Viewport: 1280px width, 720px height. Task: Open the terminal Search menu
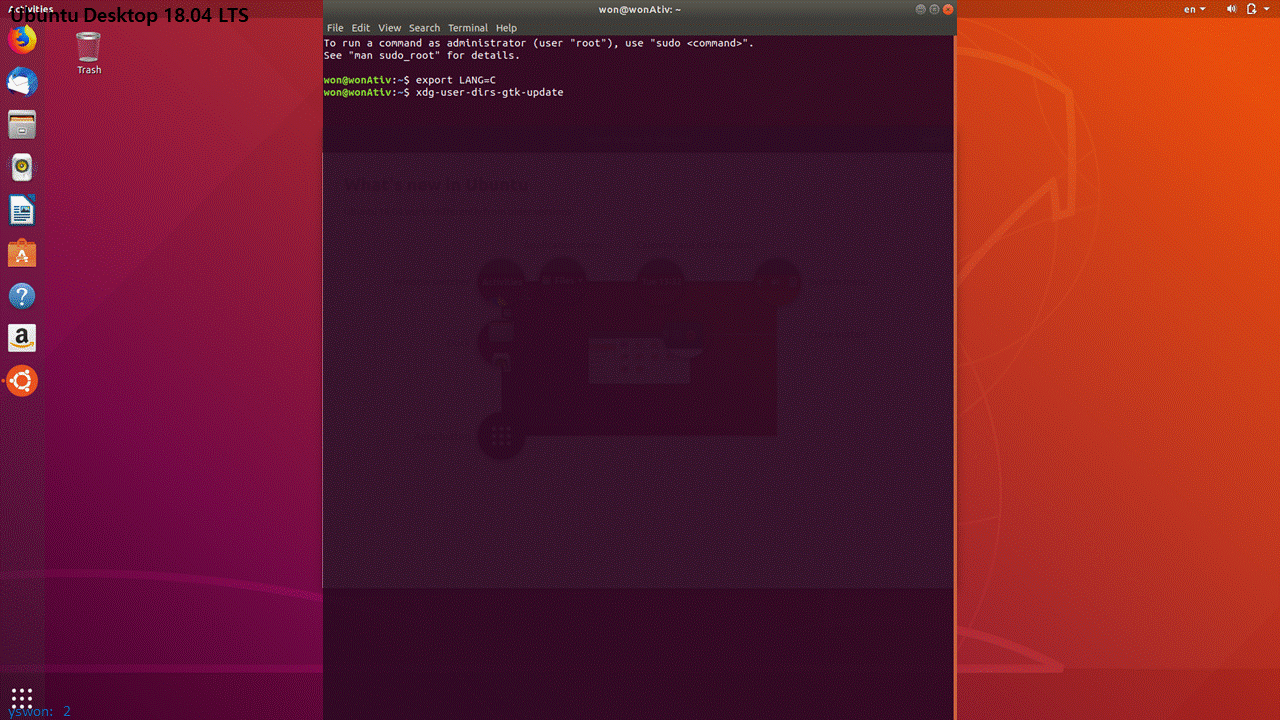[424, 28]
